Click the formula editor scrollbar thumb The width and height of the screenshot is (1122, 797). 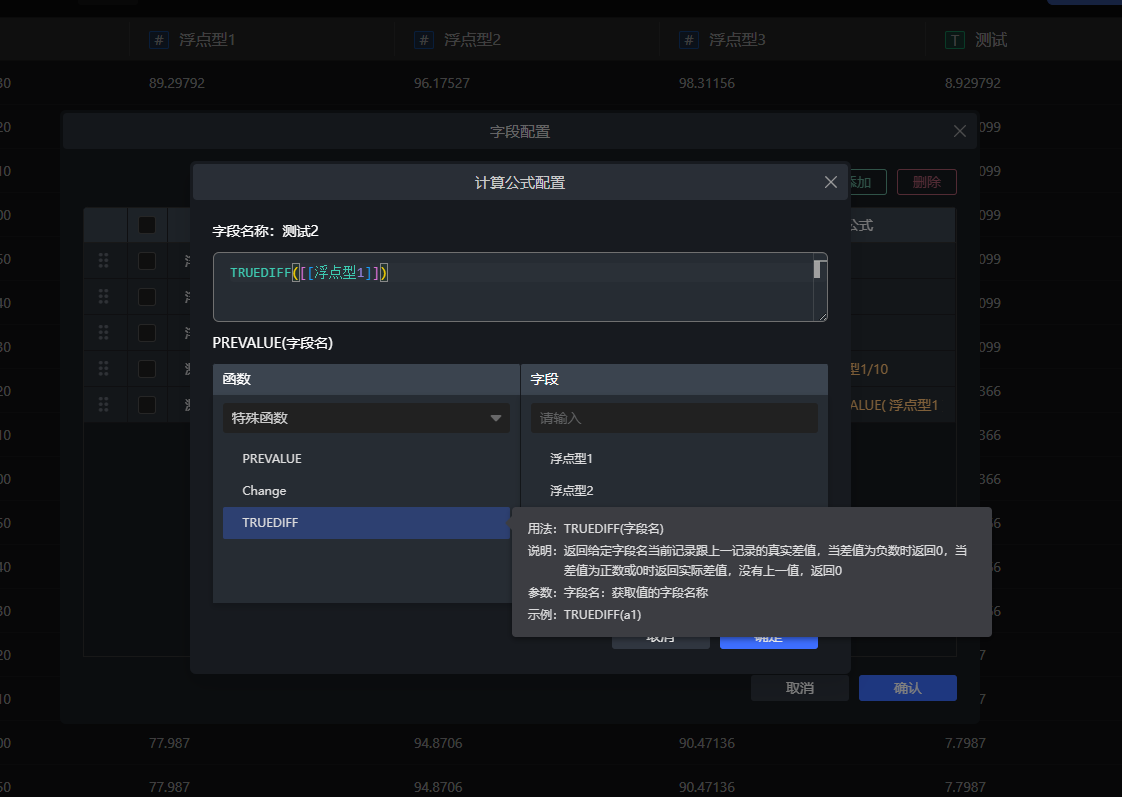pos(818,269)
